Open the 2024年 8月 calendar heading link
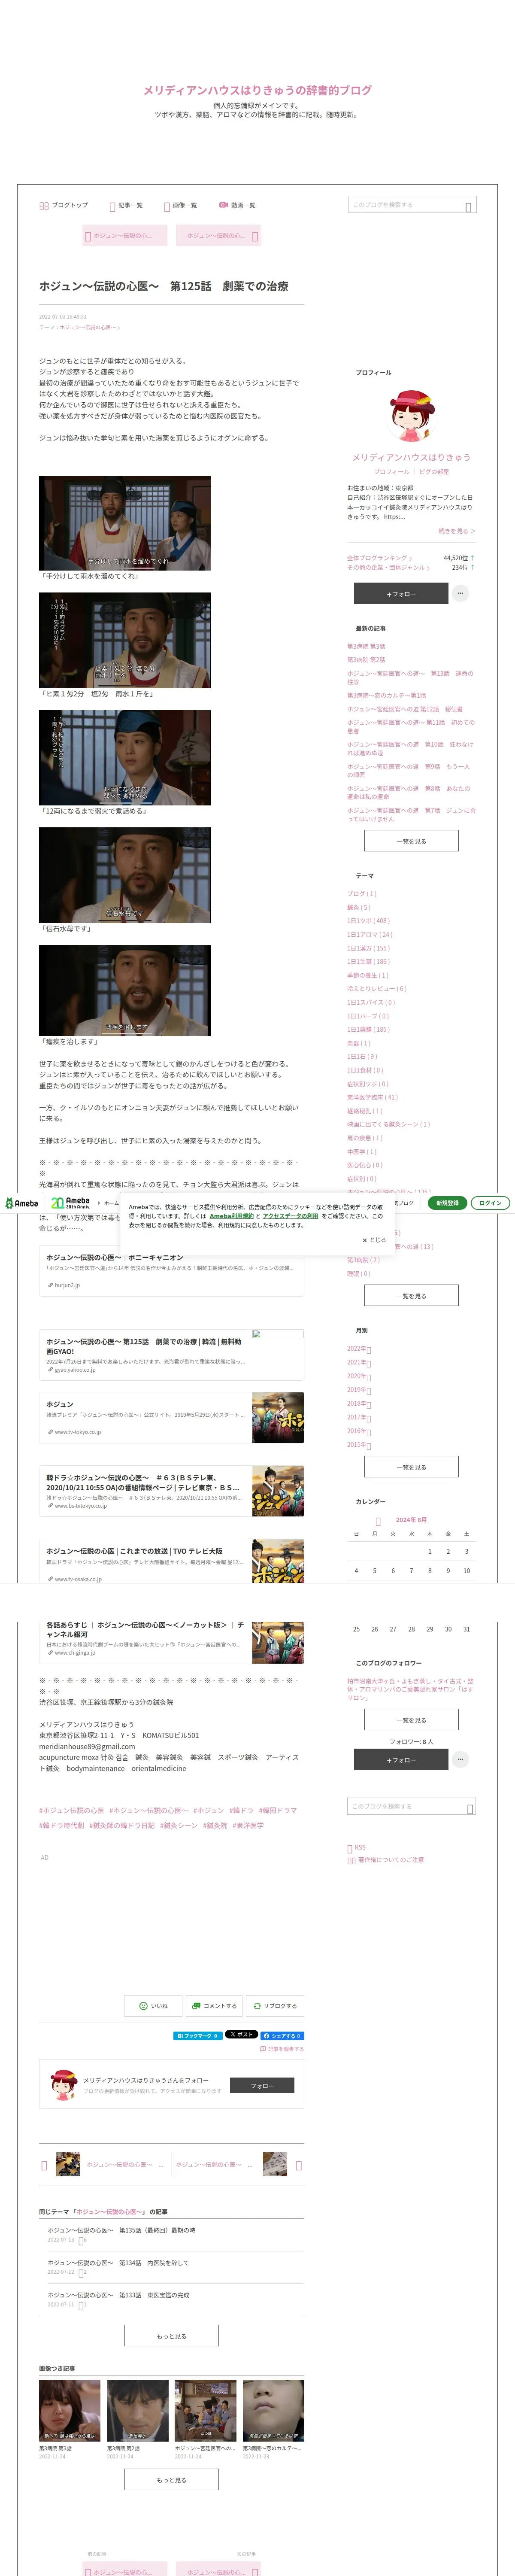Screen dimensions: 515x2576 [x=411, y=1520]
